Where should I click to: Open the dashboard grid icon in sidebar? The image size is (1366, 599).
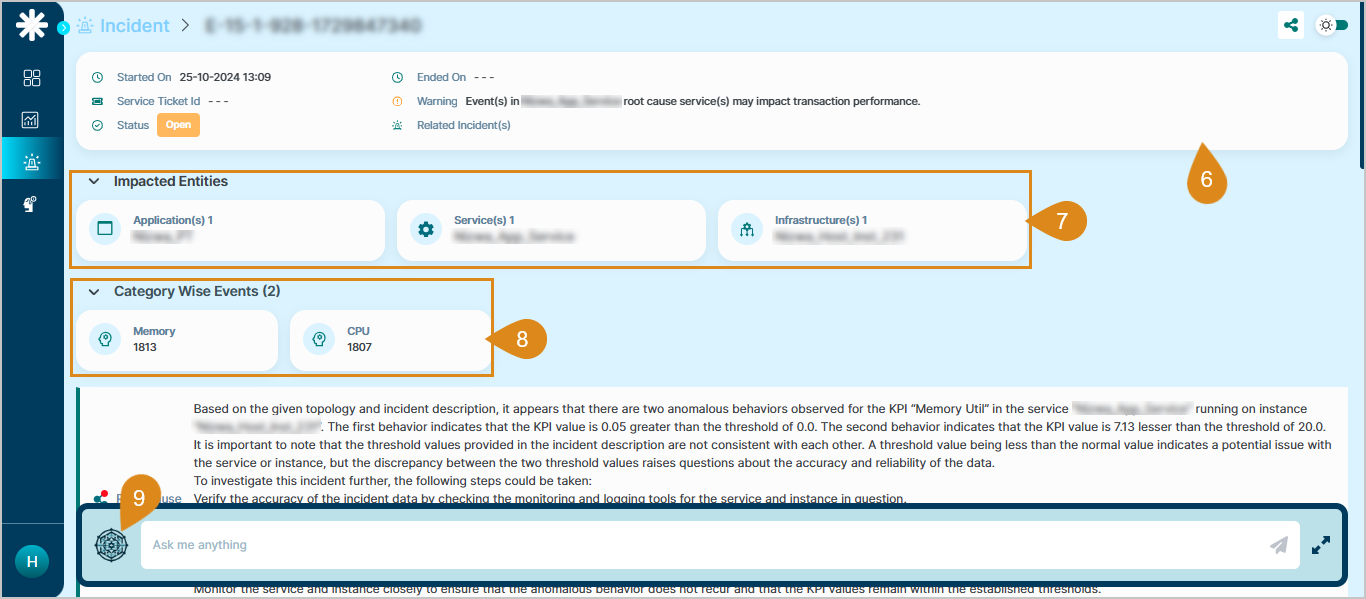pyautogui.click(x=31, y=78)
